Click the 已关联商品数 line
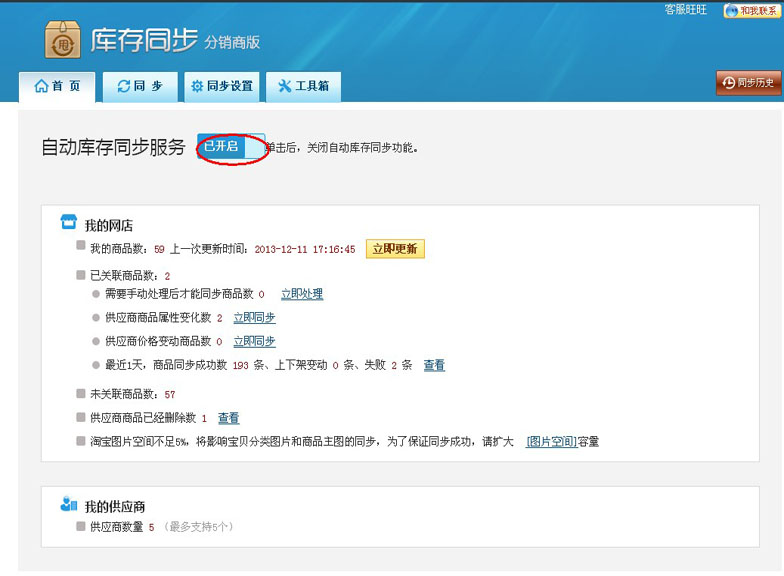Viewport: 784px width, 576px height. coord(130,276)
